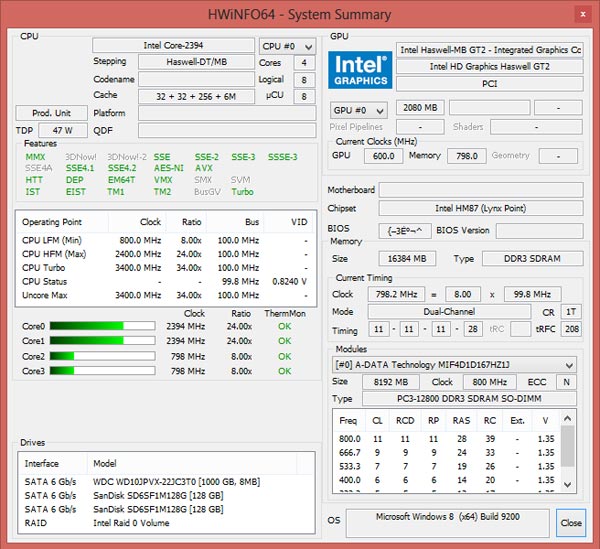
Task: Click the AES-NI feature label
Action: coord(168,168)
